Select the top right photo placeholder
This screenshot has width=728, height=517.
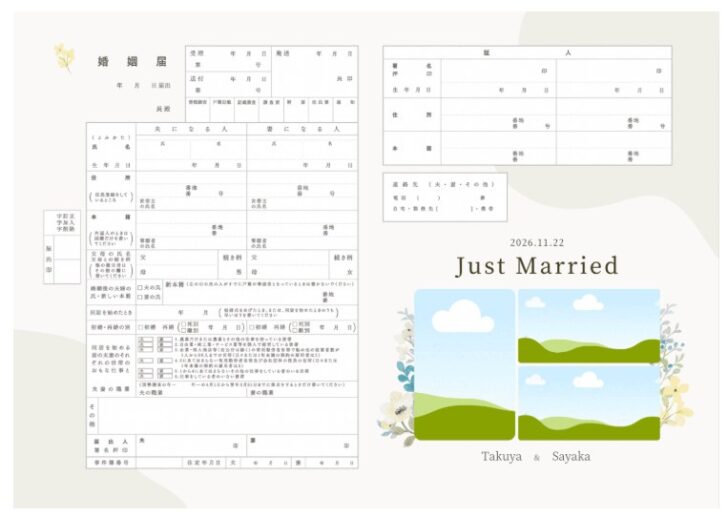click(x=589, y=326)
